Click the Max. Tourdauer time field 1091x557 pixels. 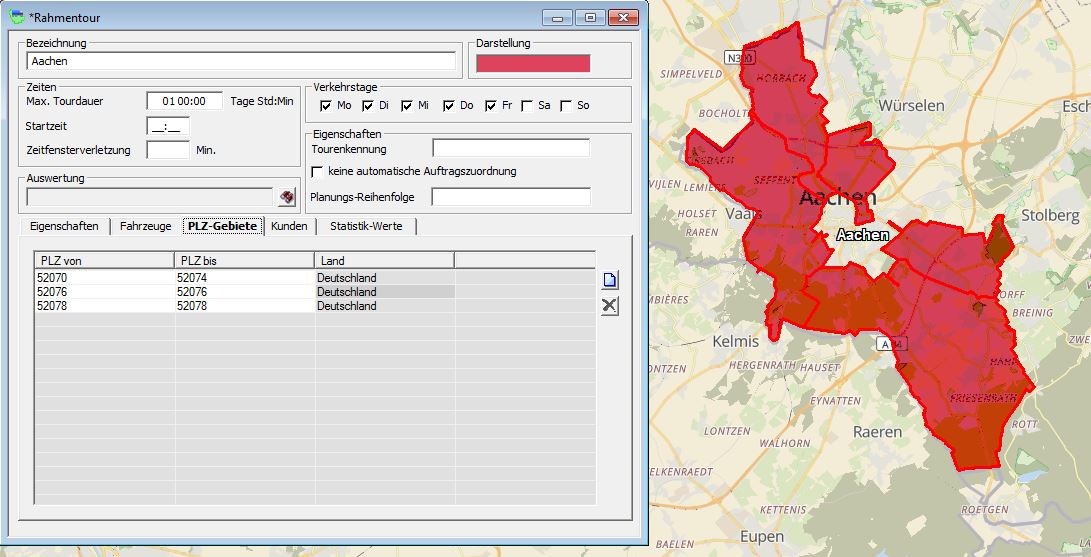(184, 101)
